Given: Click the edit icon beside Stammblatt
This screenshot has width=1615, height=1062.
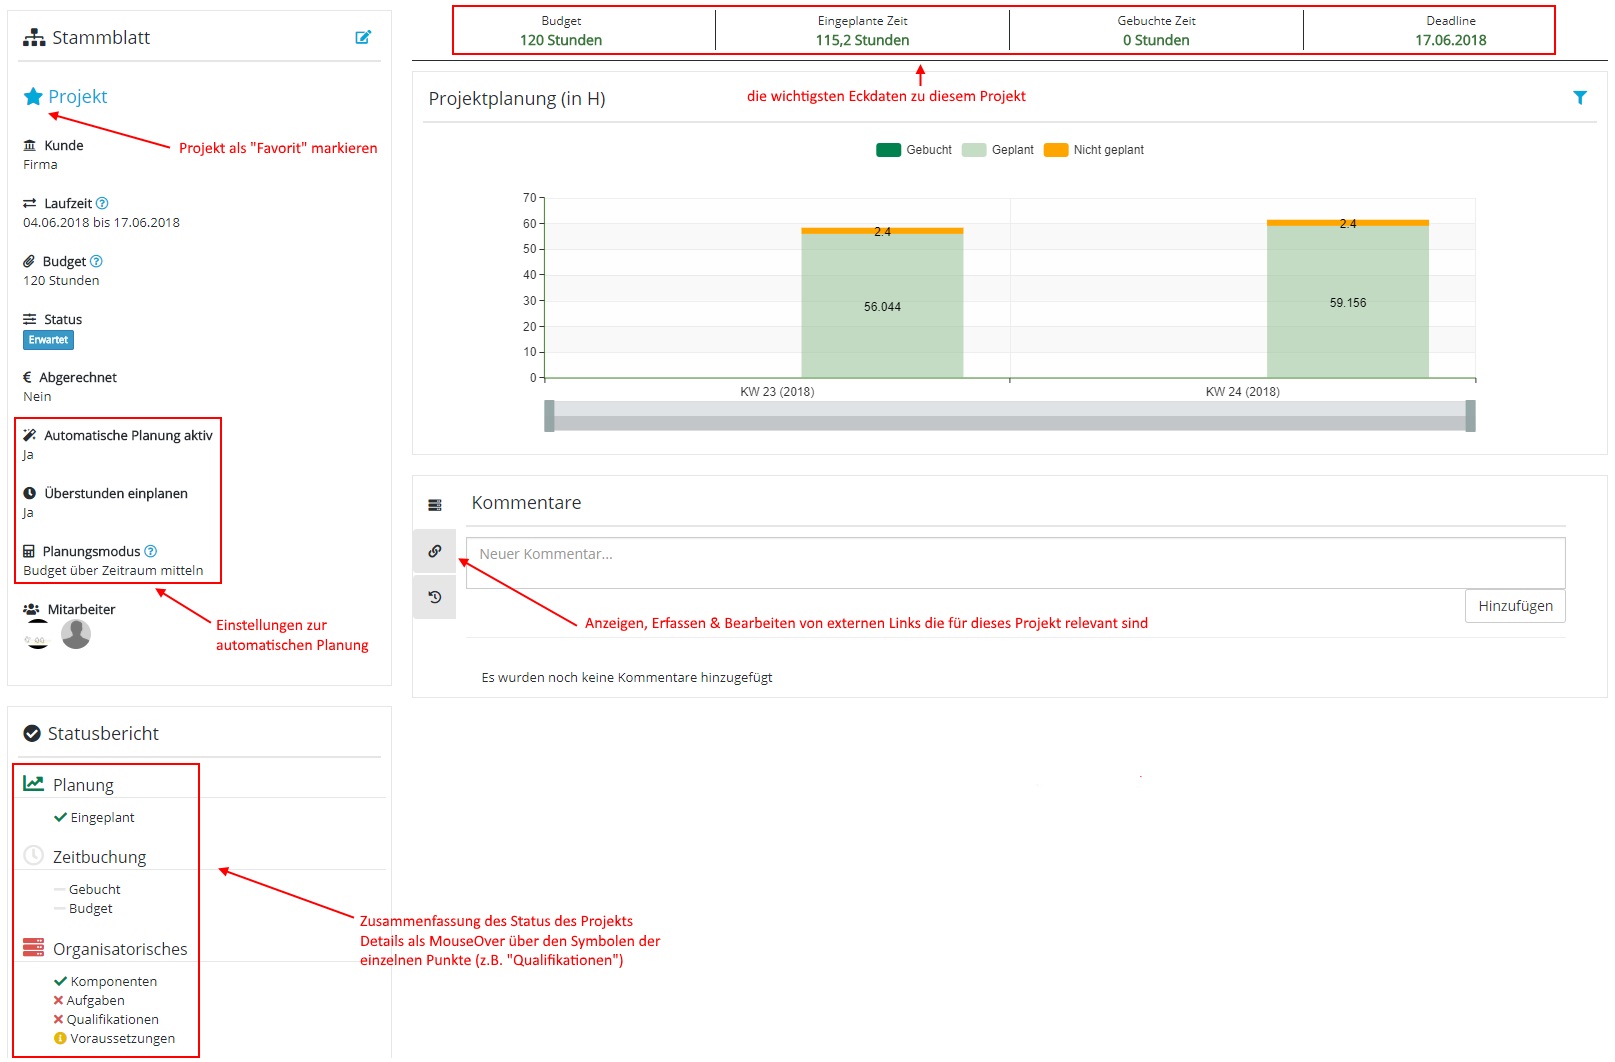Looking at the screenshot, I should [x=363, y=37].
